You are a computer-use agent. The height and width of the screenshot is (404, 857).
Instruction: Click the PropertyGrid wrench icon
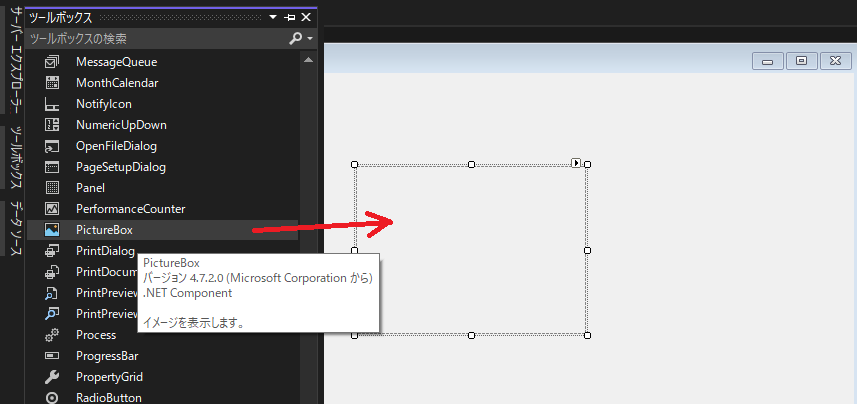(52, 377)
